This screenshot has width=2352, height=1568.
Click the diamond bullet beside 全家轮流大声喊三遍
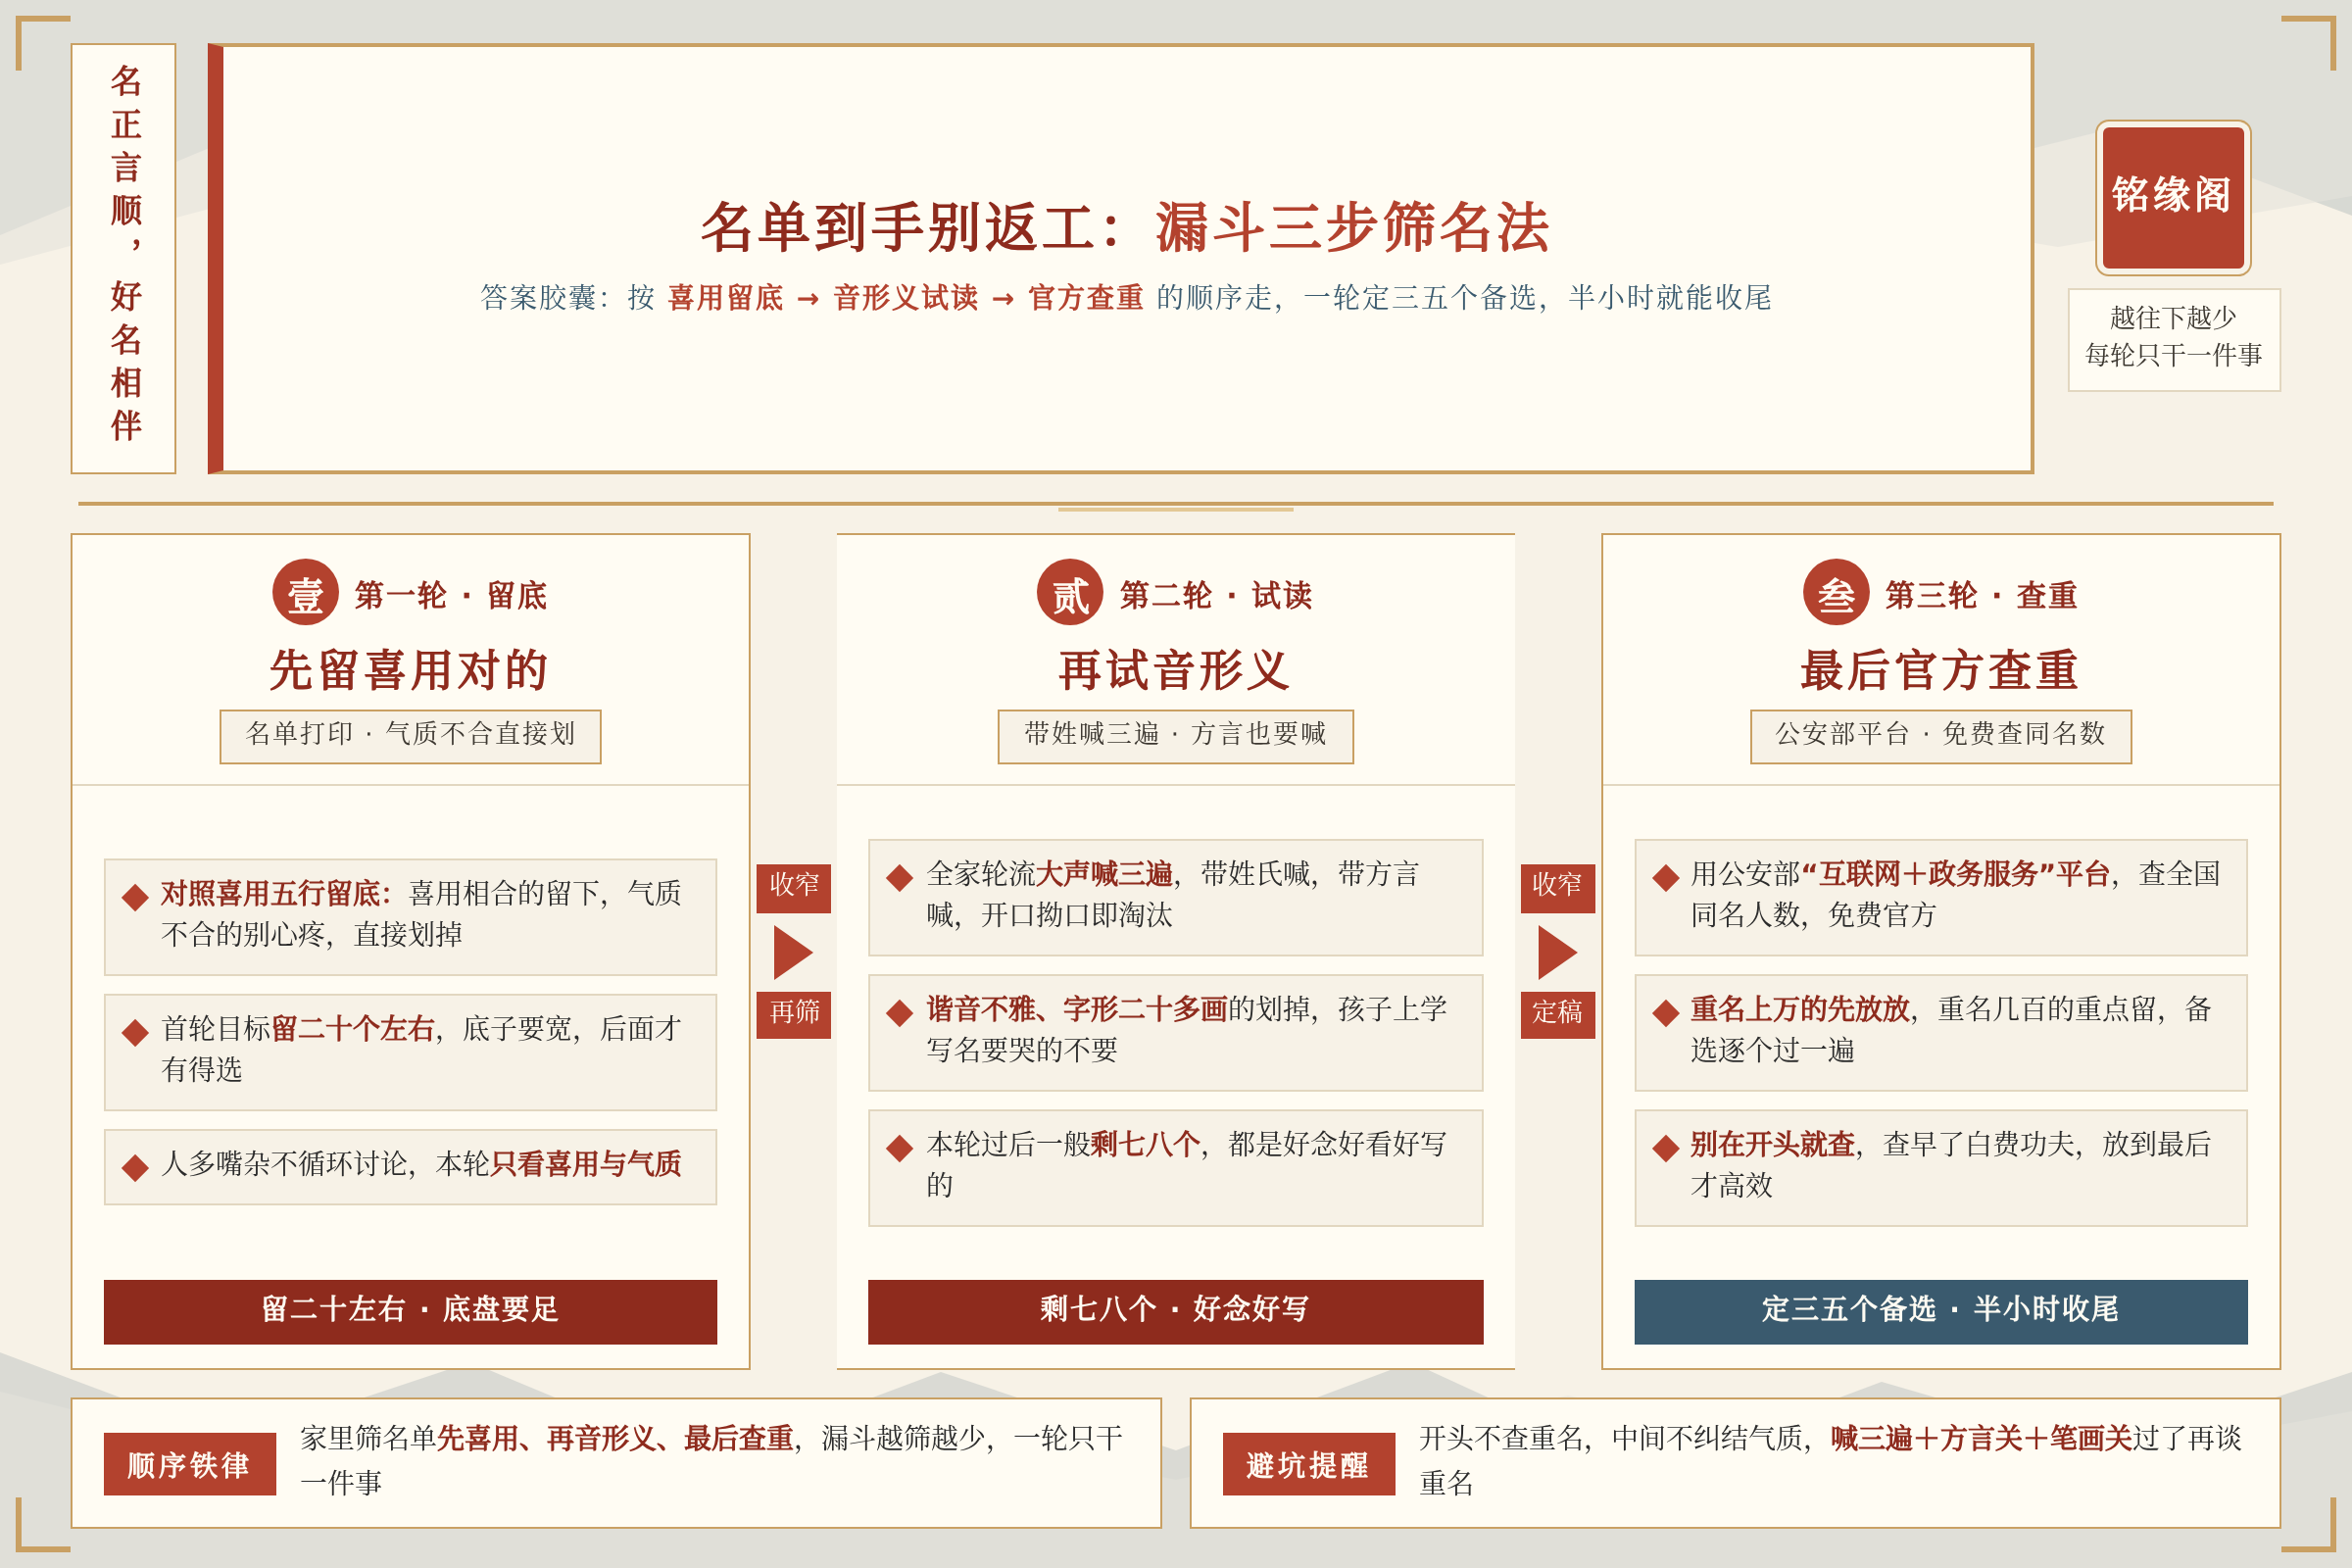point(900,877)
